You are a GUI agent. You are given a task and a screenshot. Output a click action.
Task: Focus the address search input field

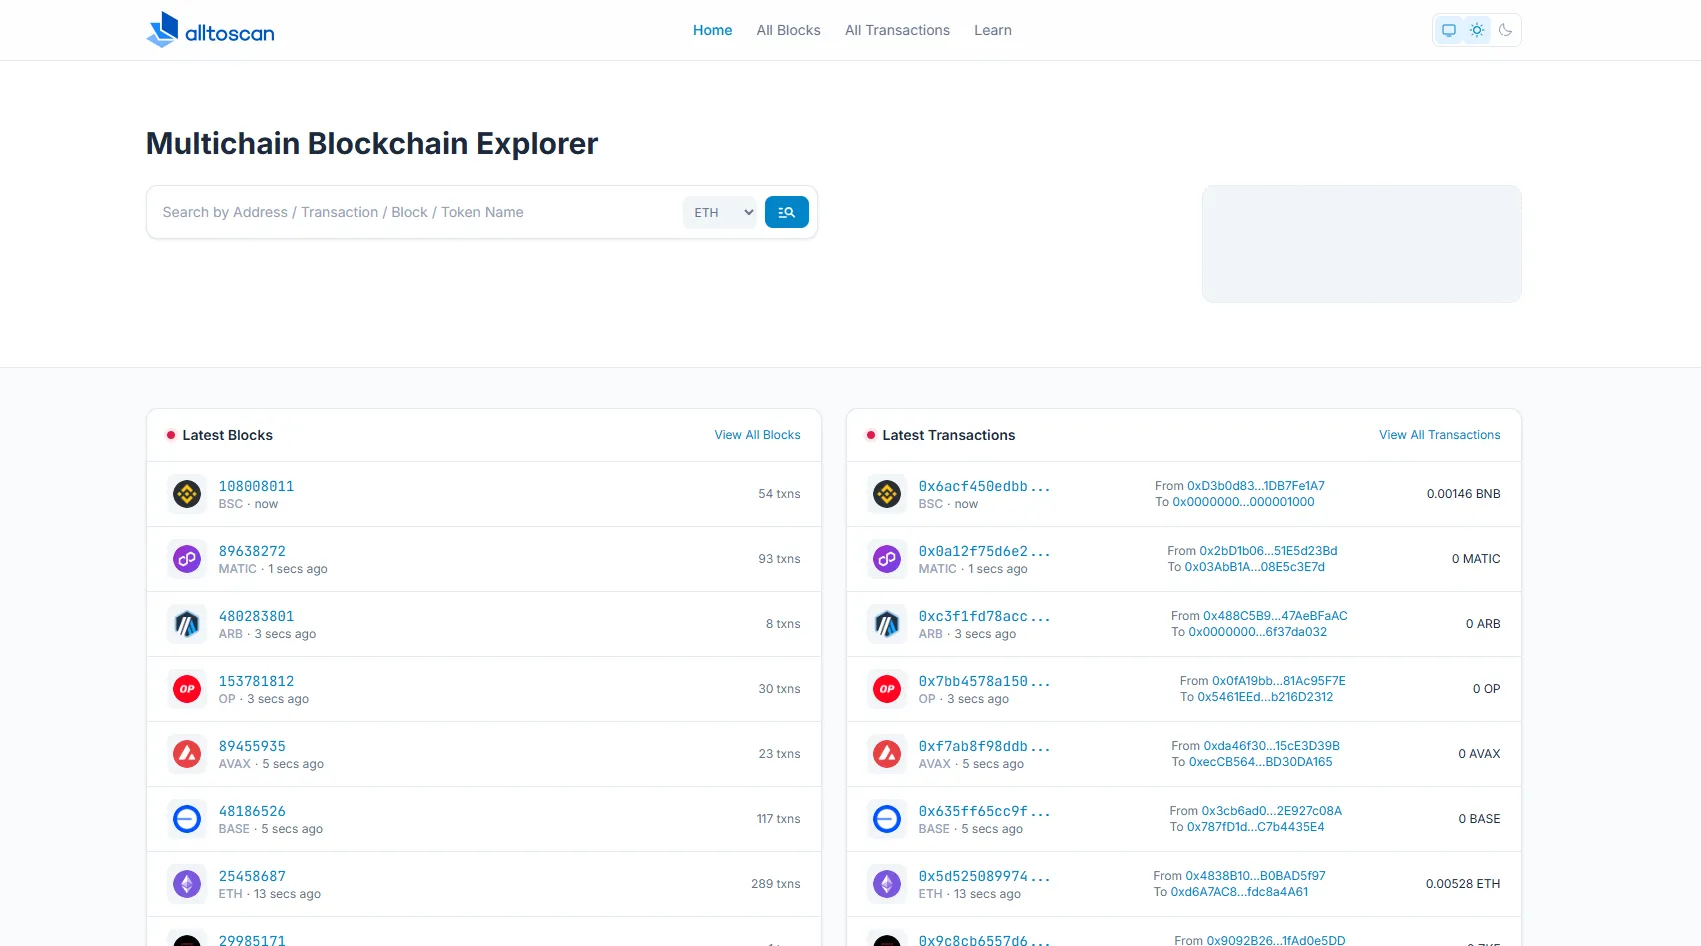[417, 212]
